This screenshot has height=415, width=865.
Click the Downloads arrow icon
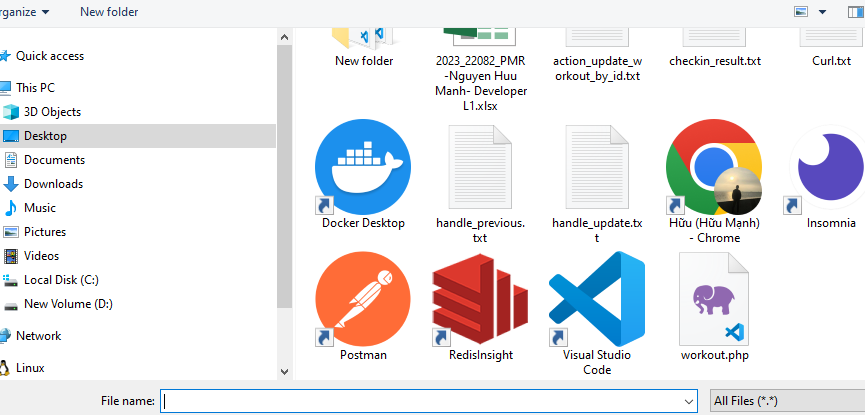11,184
